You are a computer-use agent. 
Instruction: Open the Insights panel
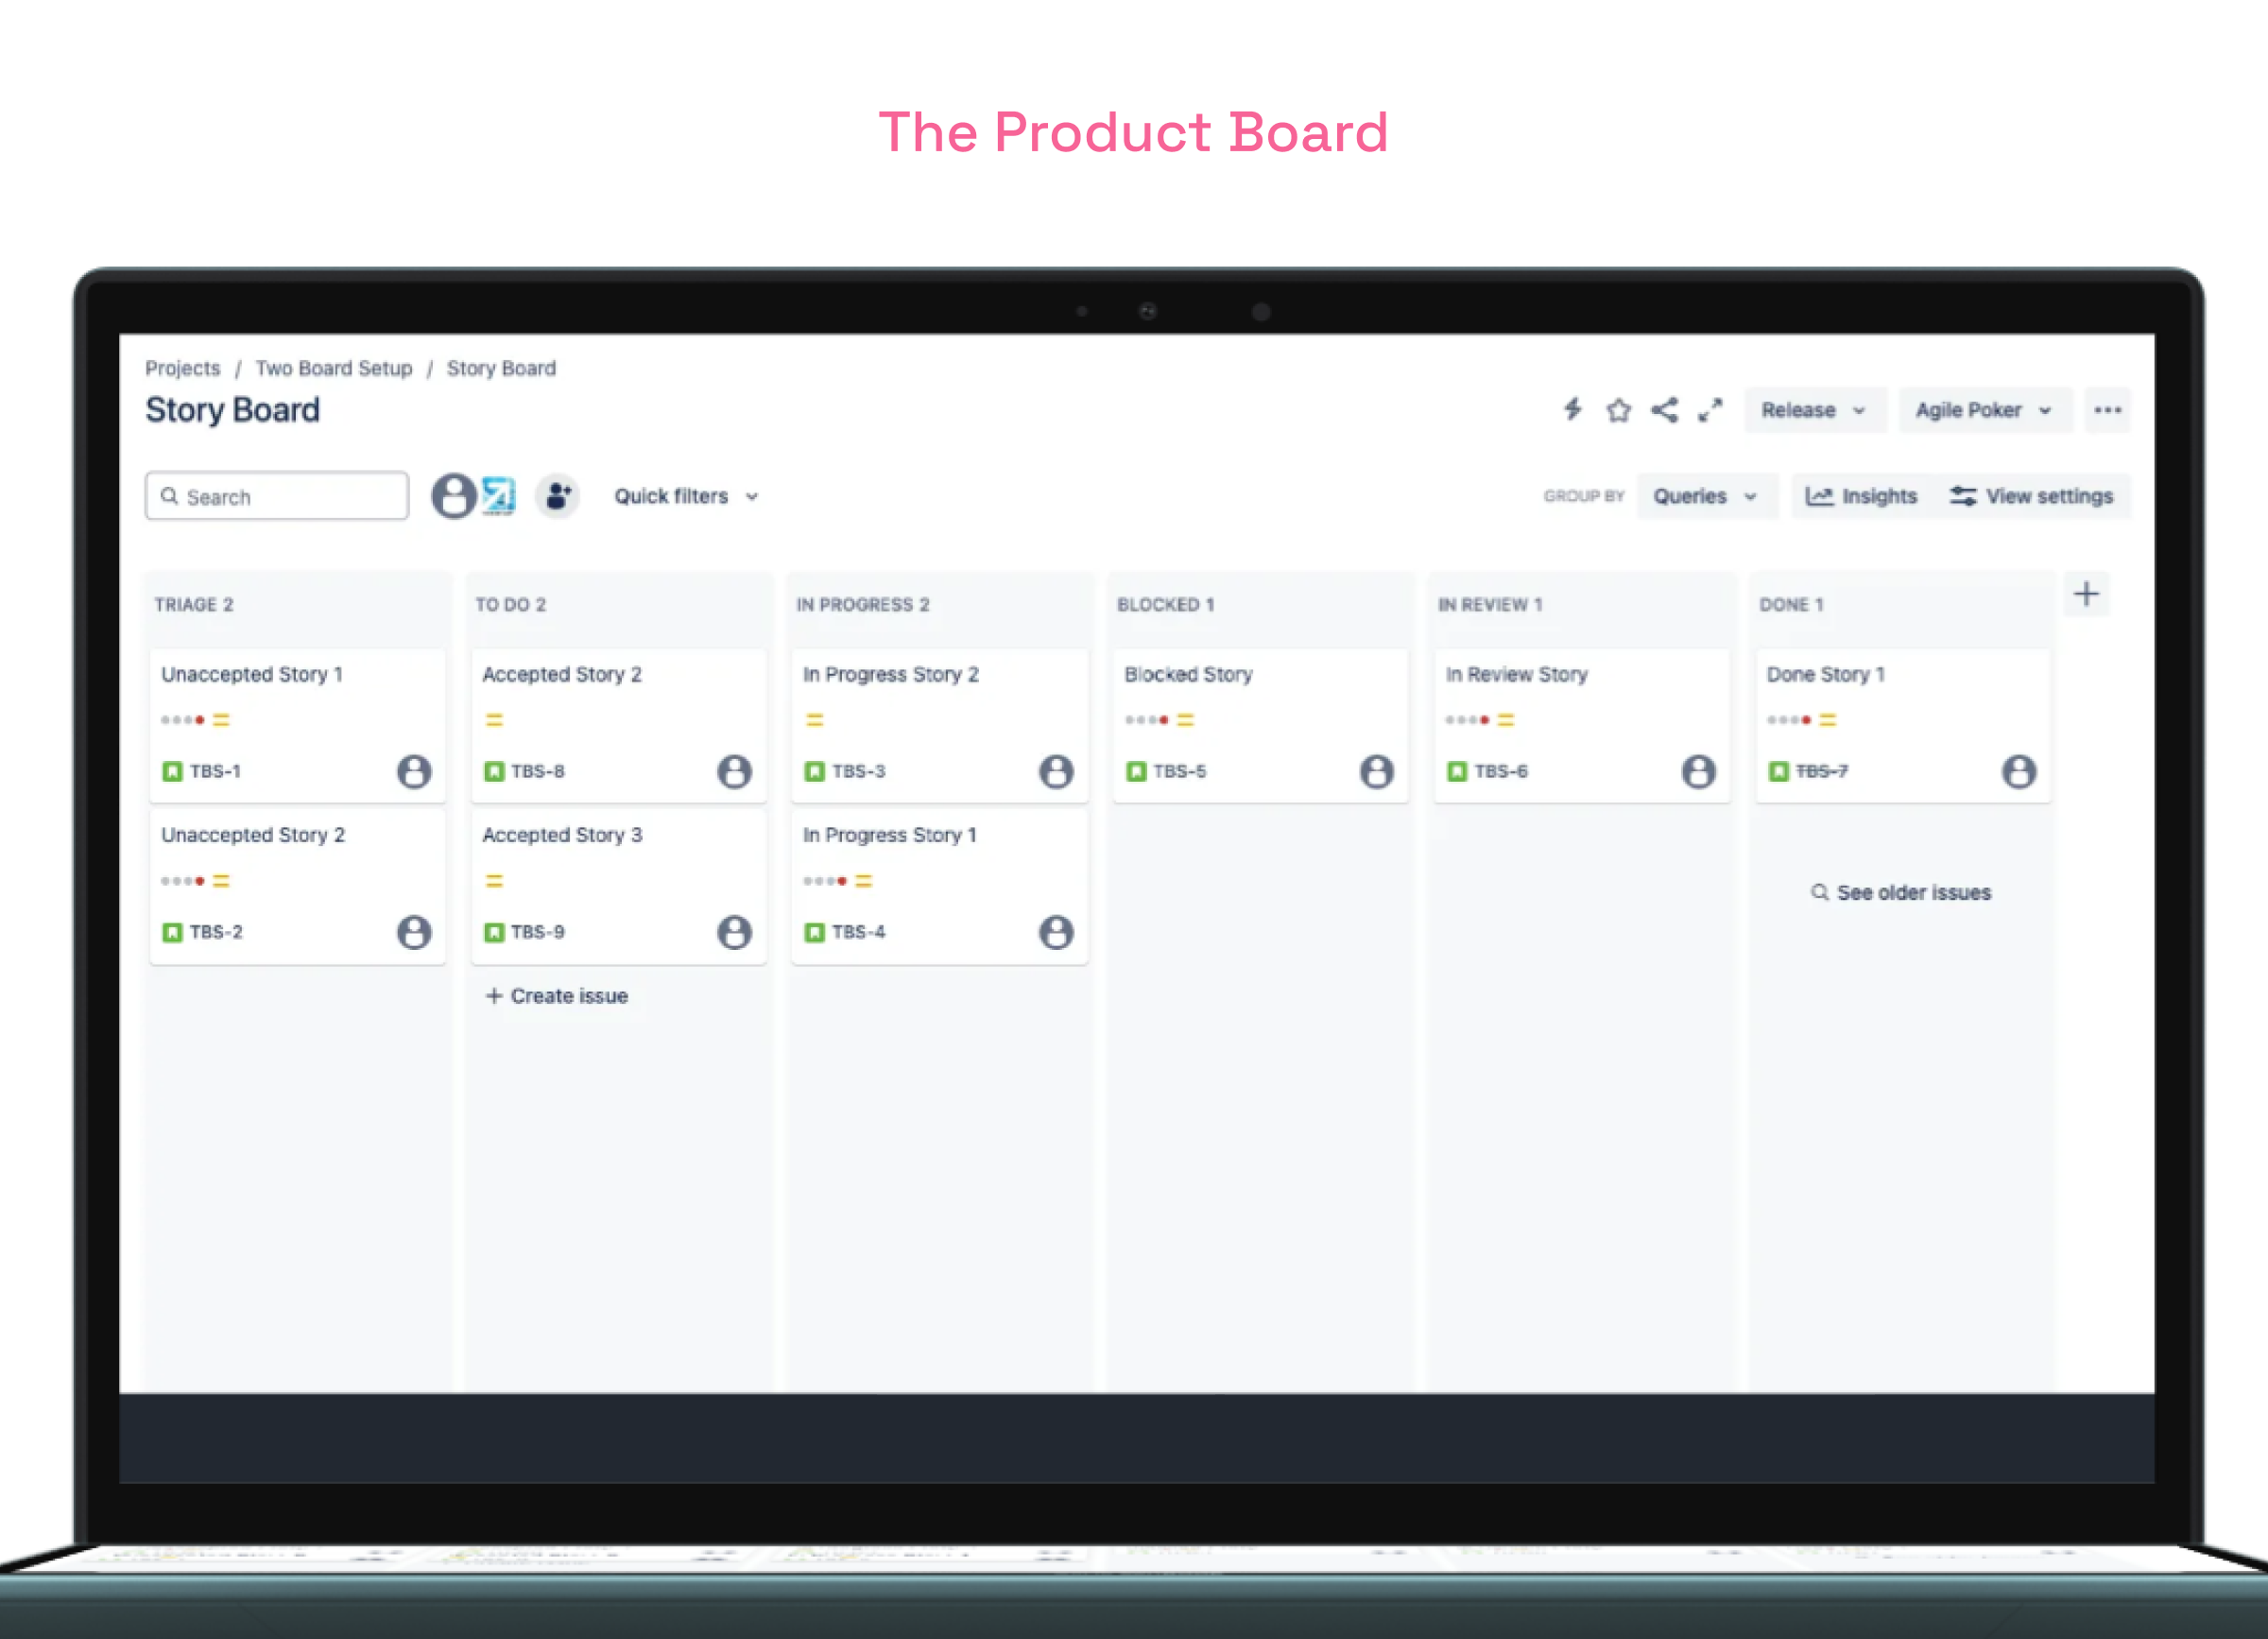(1861, 497)
